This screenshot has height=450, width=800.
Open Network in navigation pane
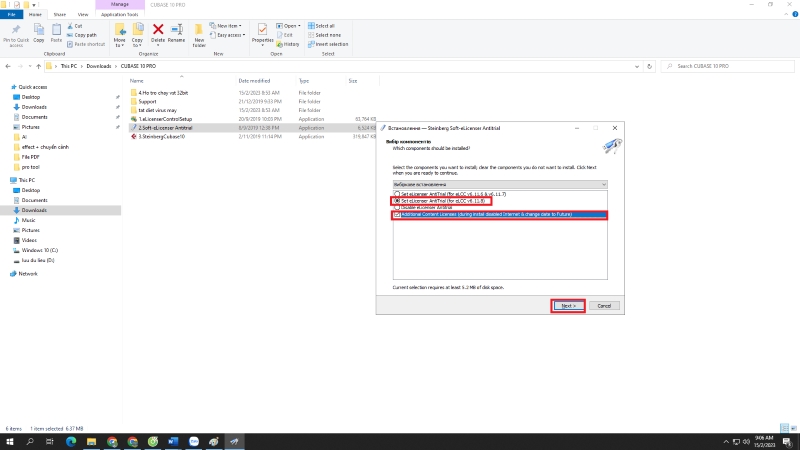point(28,274)
